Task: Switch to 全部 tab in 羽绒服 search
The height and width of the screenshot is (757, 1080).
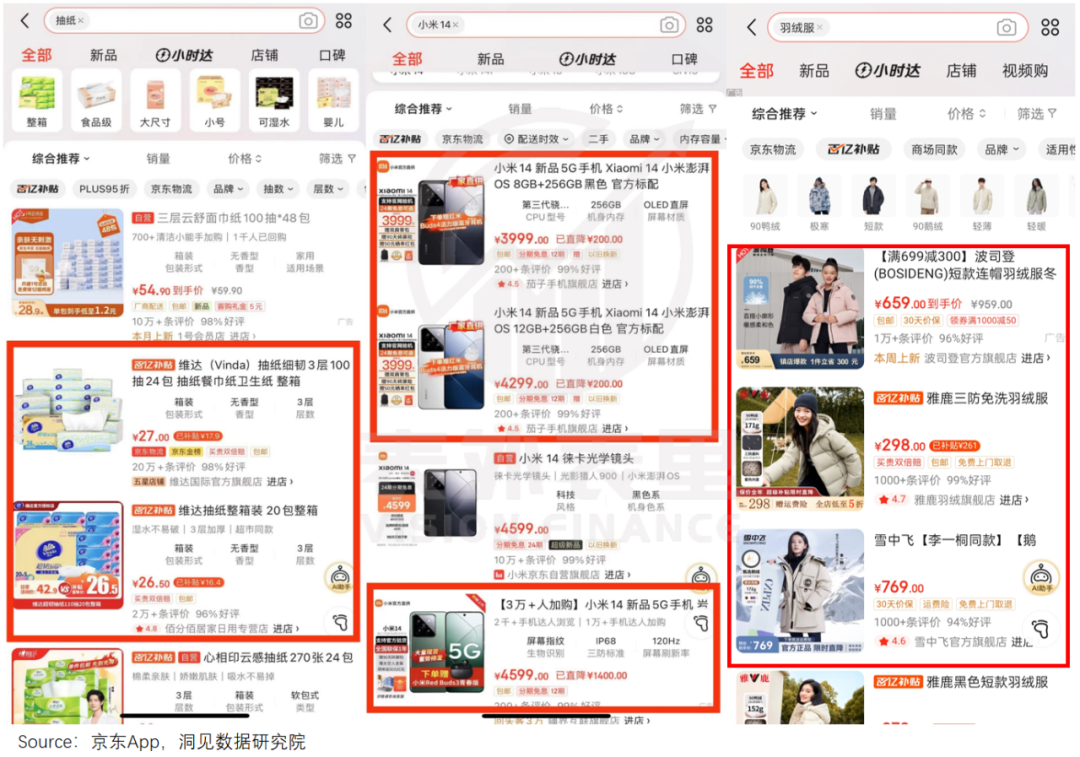Action: (x=756, y=70)
